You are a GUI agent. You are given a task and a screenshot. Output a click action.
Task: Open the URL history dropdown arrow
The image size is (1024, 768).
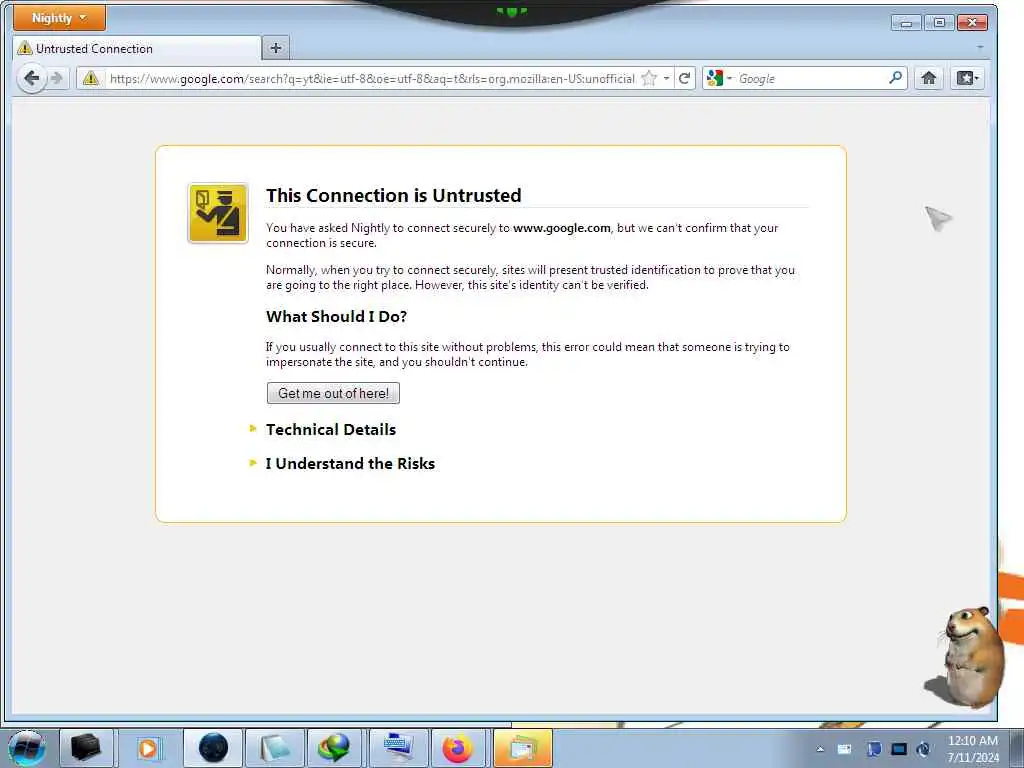tap(666, 78)
